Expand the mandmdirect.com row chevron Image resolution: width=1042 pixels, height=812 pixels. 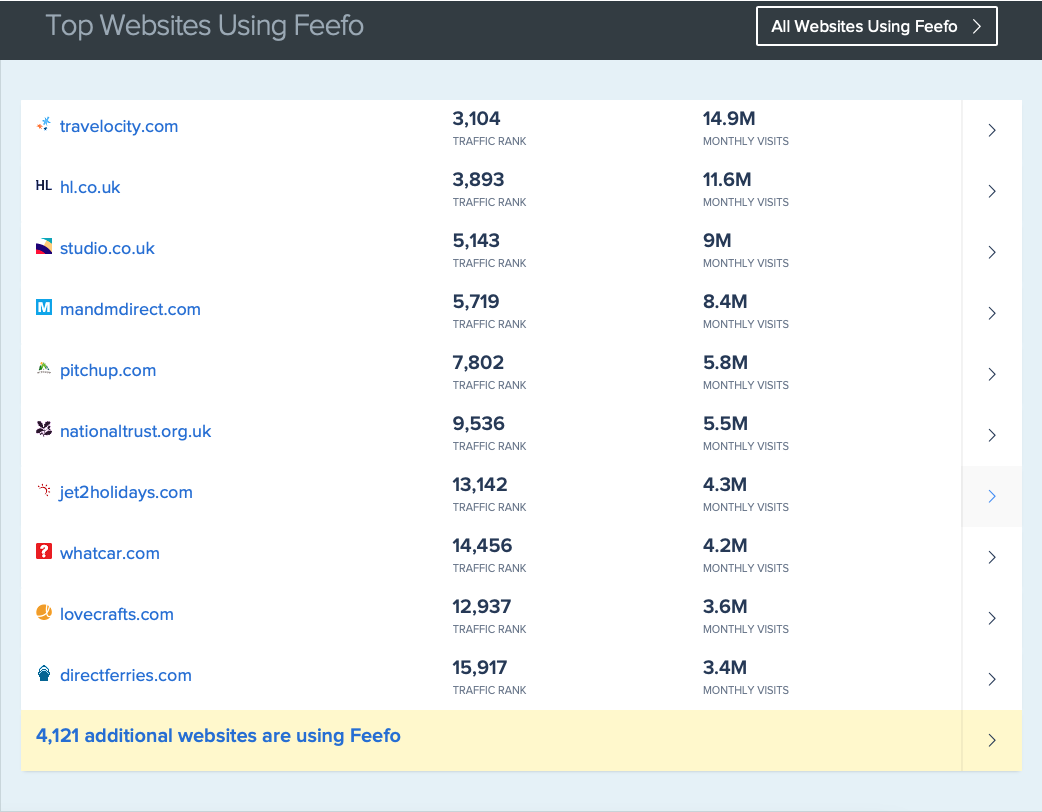click(991, 314)
